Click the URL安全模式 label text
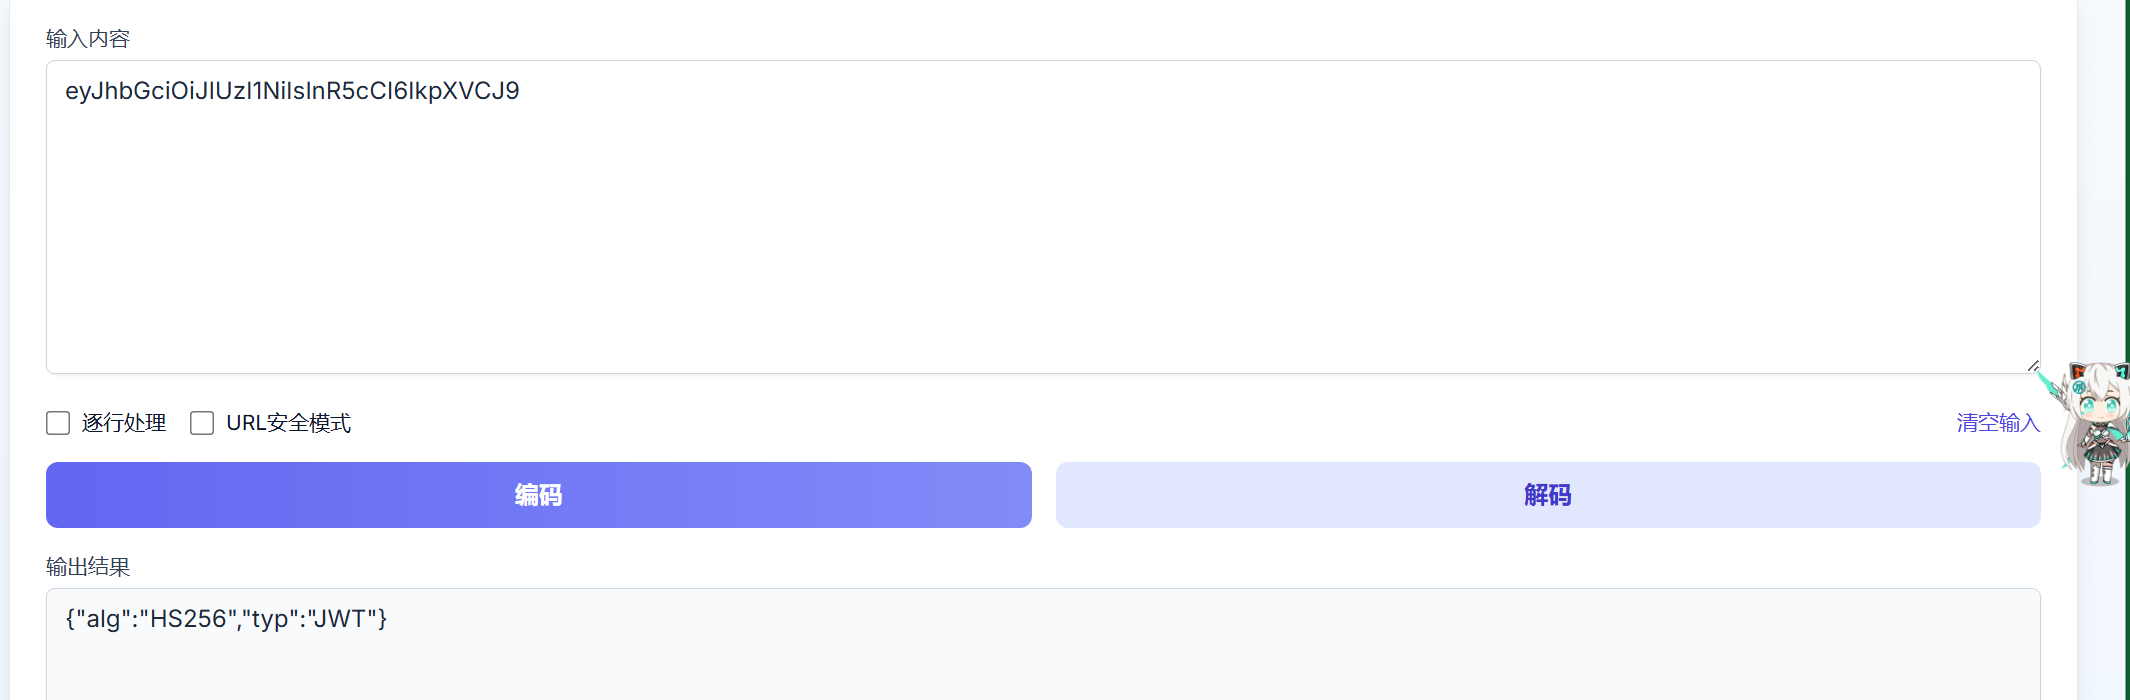This screenshot has height=700, width=2130. click(x=289, y=423)
